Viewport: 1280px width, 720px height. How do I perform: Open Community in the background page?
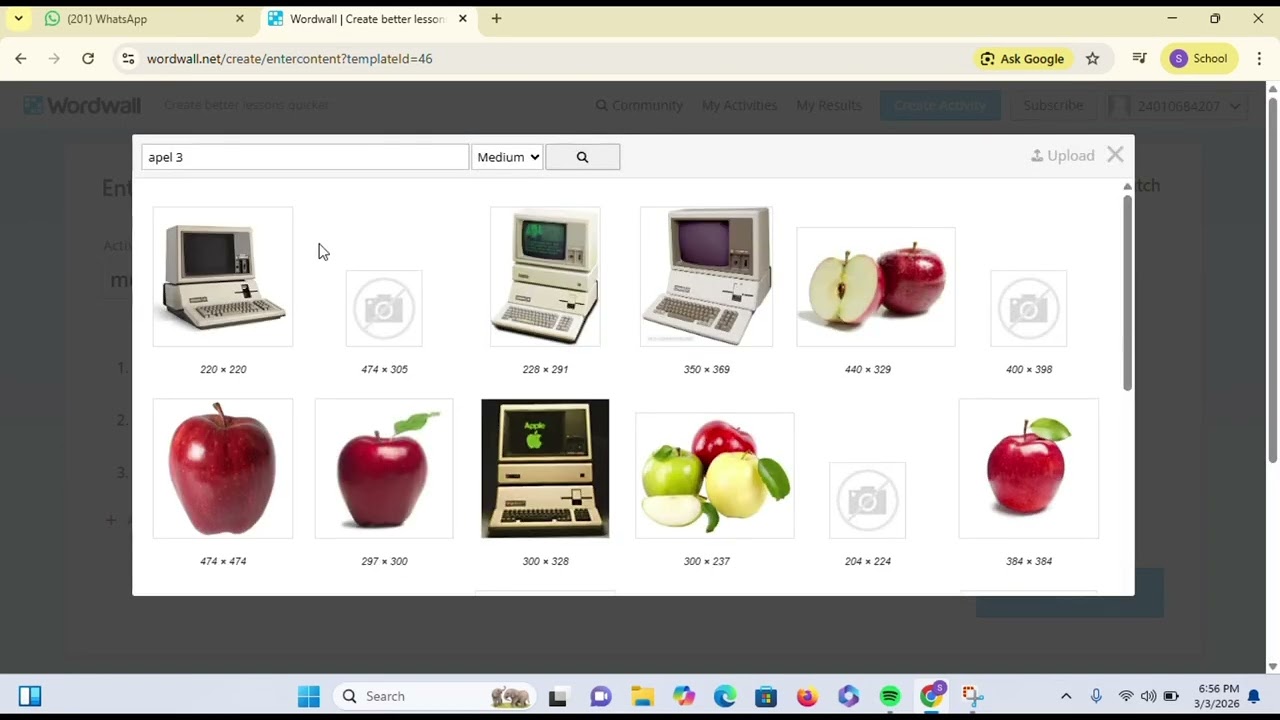pyautogui.click(x=639, y=105)
